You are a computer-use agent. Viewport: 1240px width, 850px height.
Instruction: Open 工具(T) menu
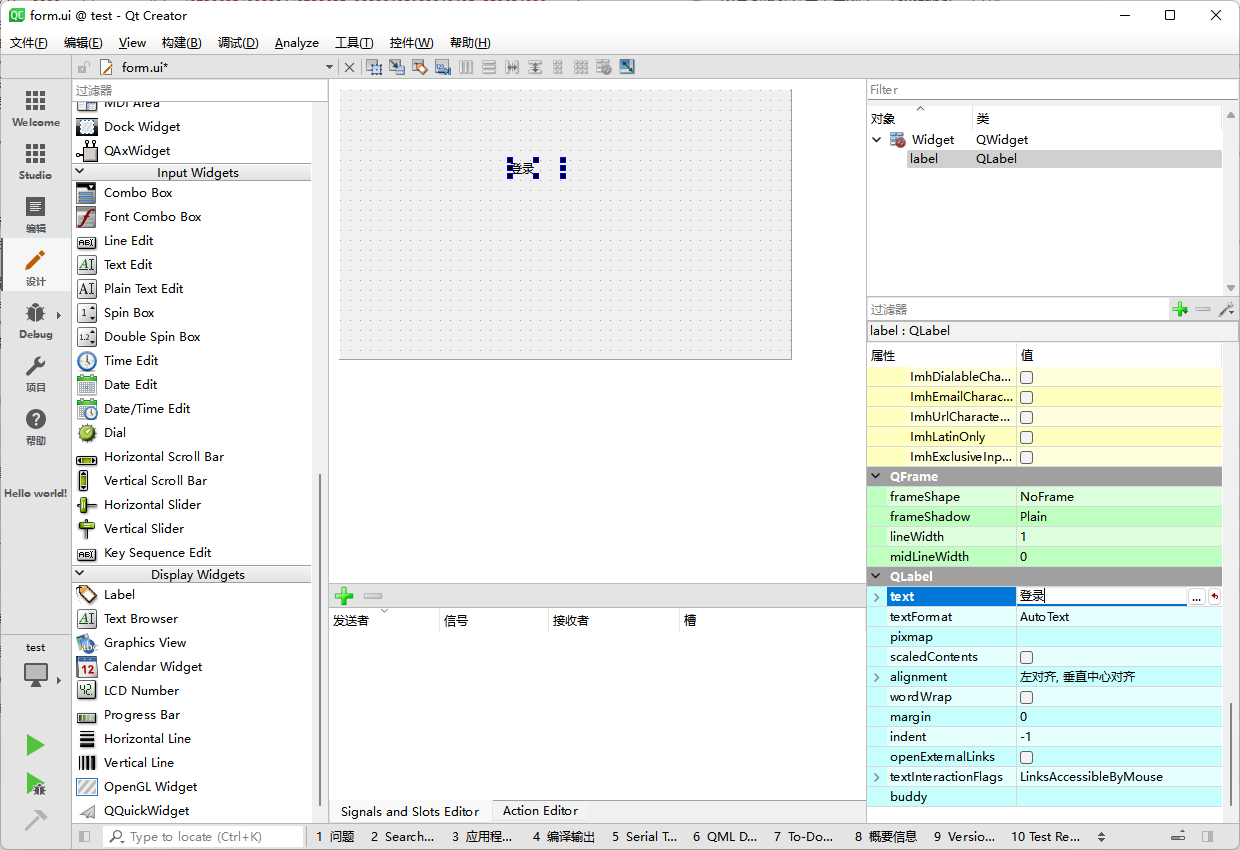click(354, 43)
